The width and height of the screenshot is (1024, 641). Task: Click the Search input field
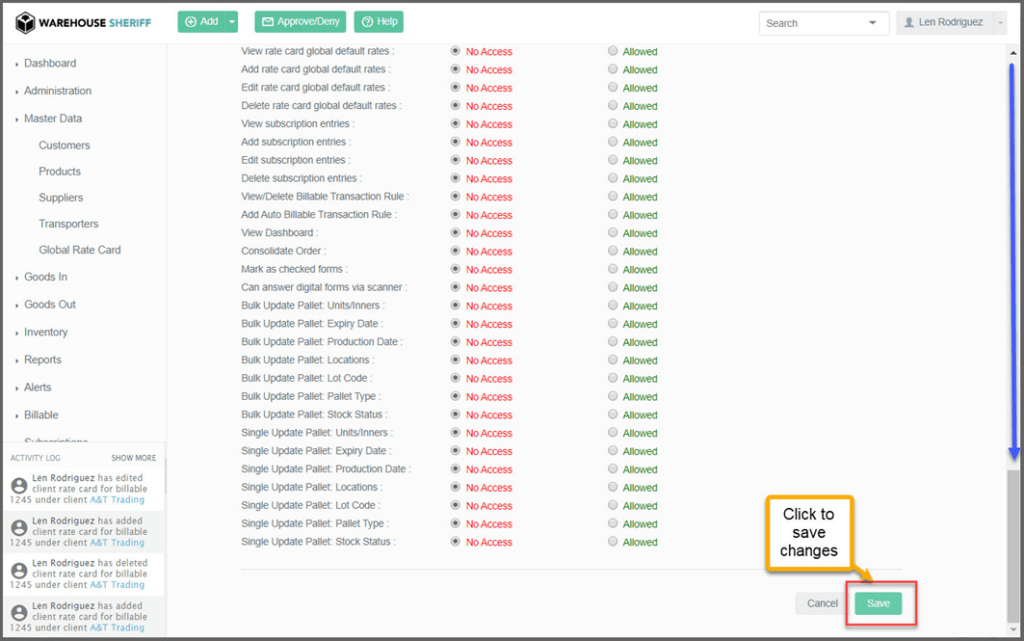[812, 22]
